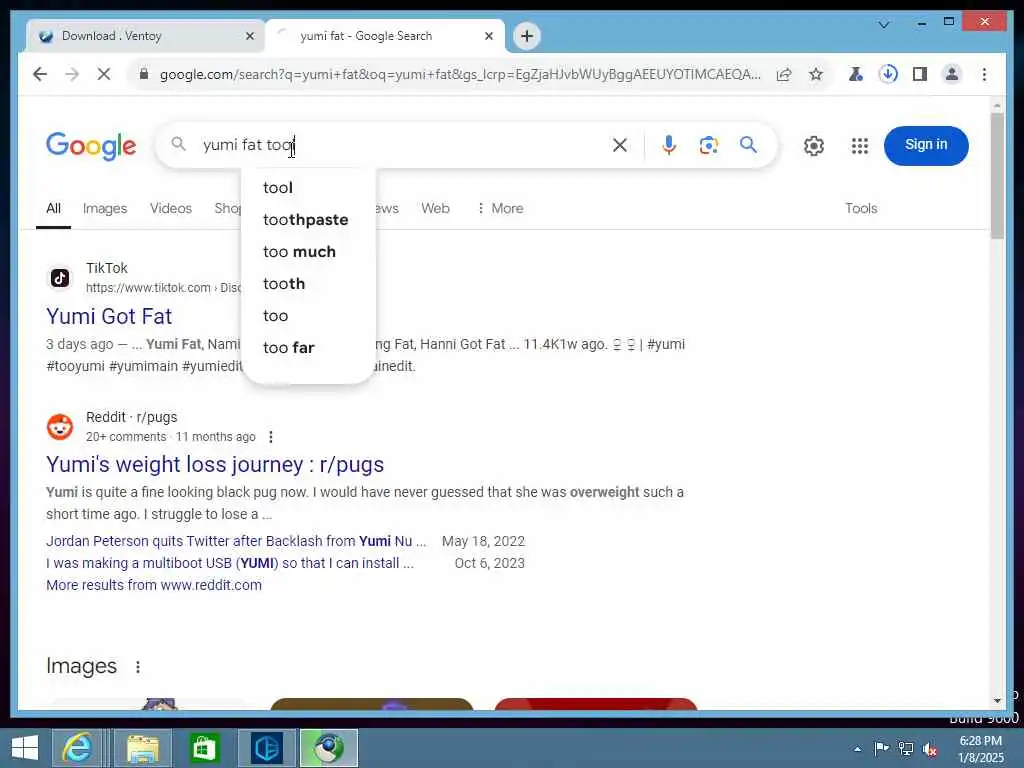Choose the 'tooth' autocomplete suggestion

(x=308, y=283)
